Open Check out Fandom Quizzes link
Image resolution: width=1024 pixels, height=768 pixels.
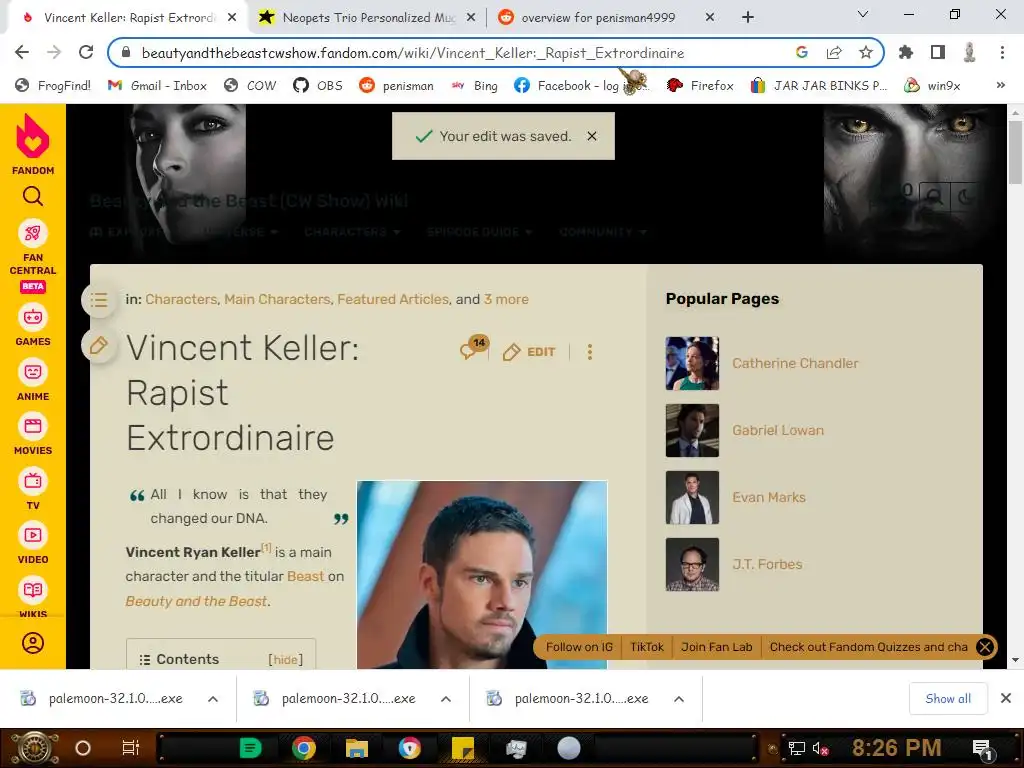tap(868, 647)
